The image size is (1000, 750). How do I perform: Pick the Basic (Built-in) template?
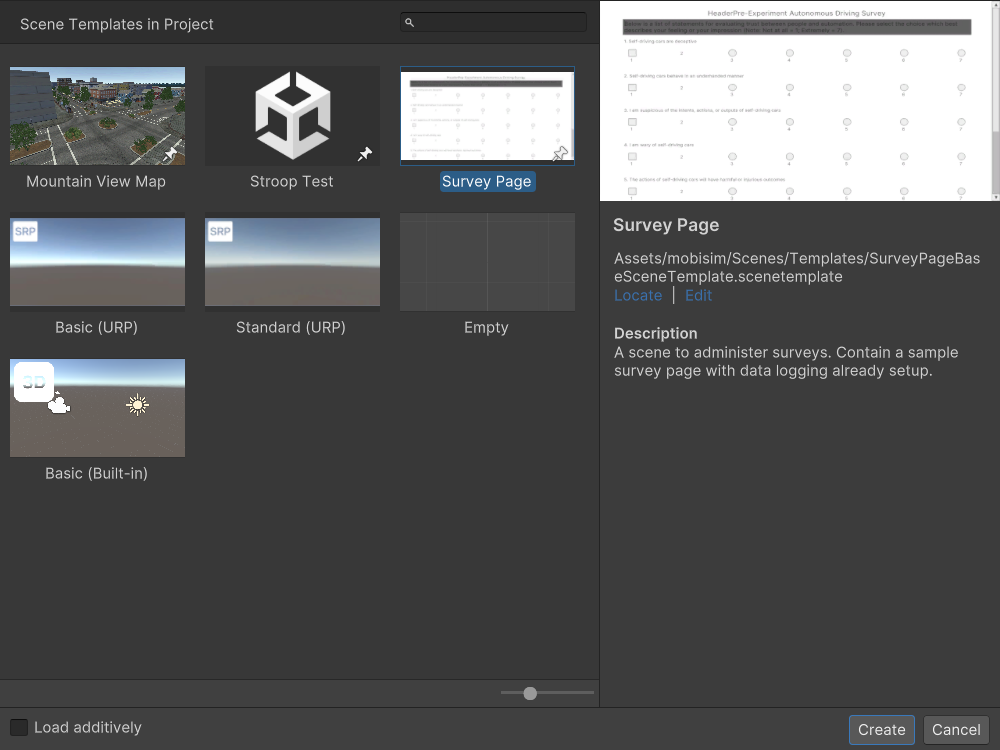pos(98,408)
